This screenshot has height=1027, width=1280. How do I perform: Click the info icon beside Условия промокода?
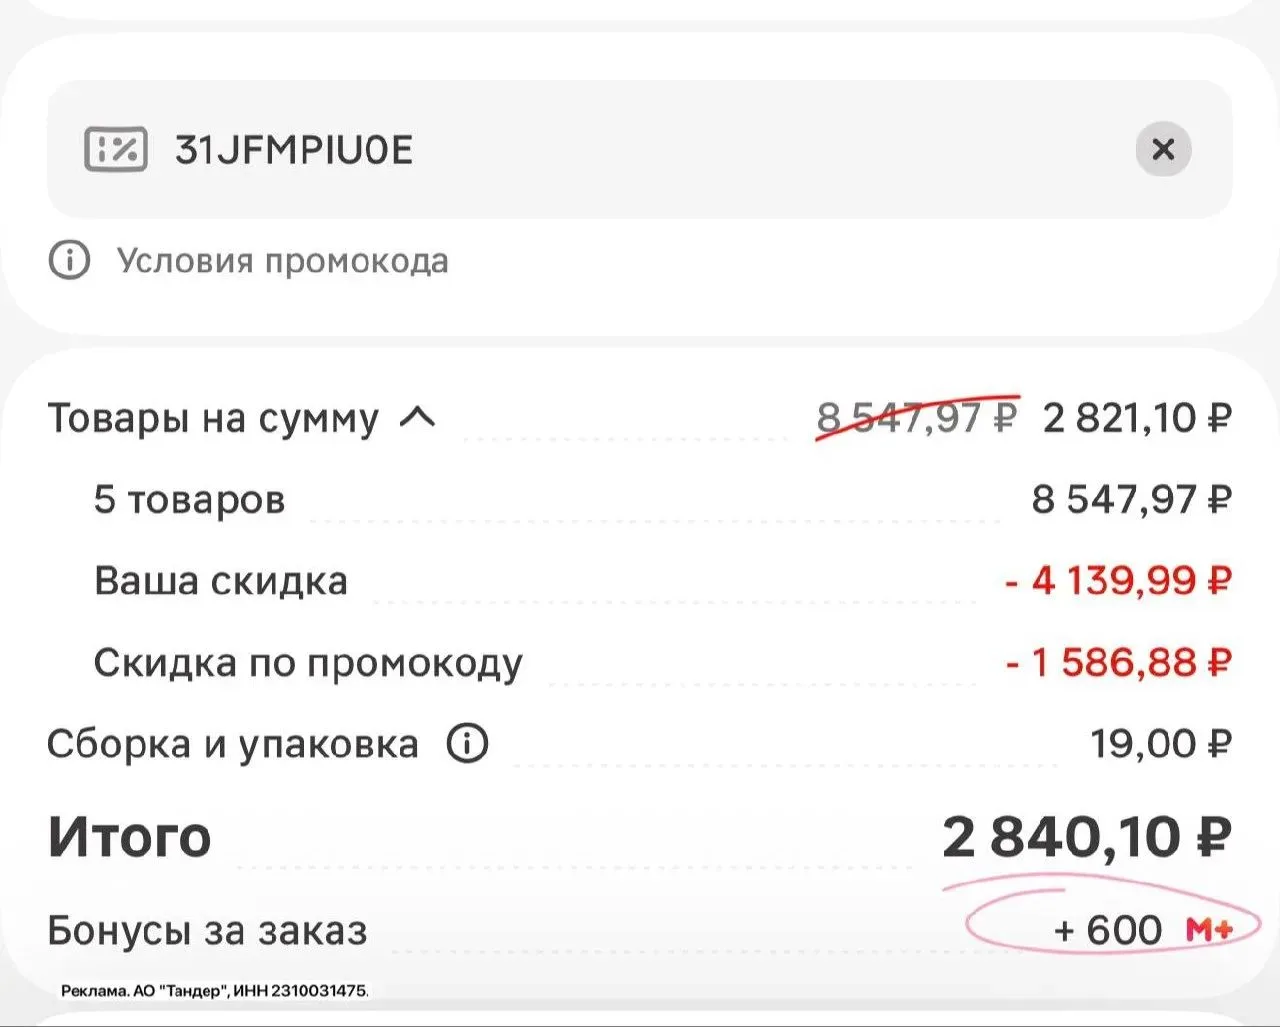coord(69,260)
